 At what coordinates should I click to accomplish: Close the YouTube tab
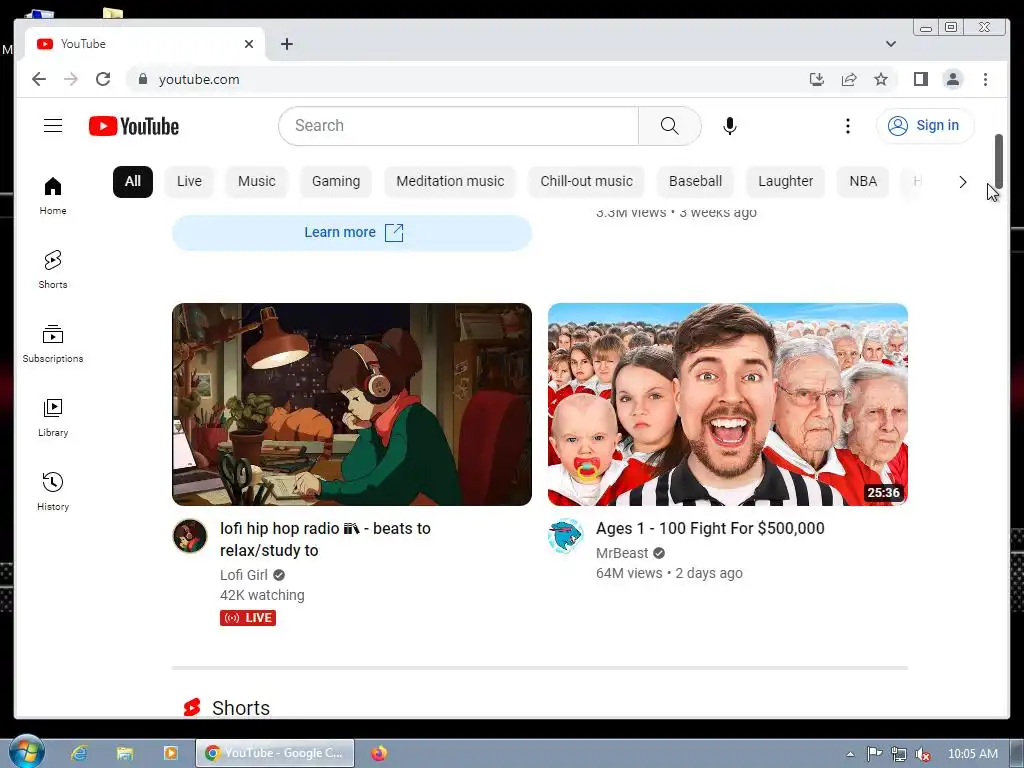249,44
